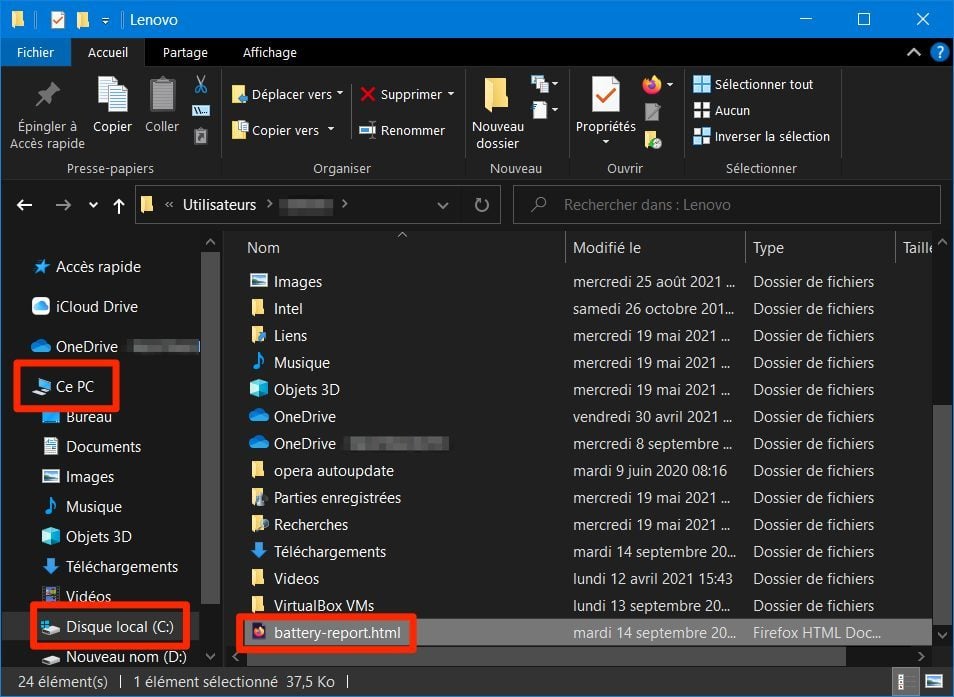Open the Nouvel élément dropdown icon
Image resolution: width=954 pixels, height=697 pixels.
544,83
